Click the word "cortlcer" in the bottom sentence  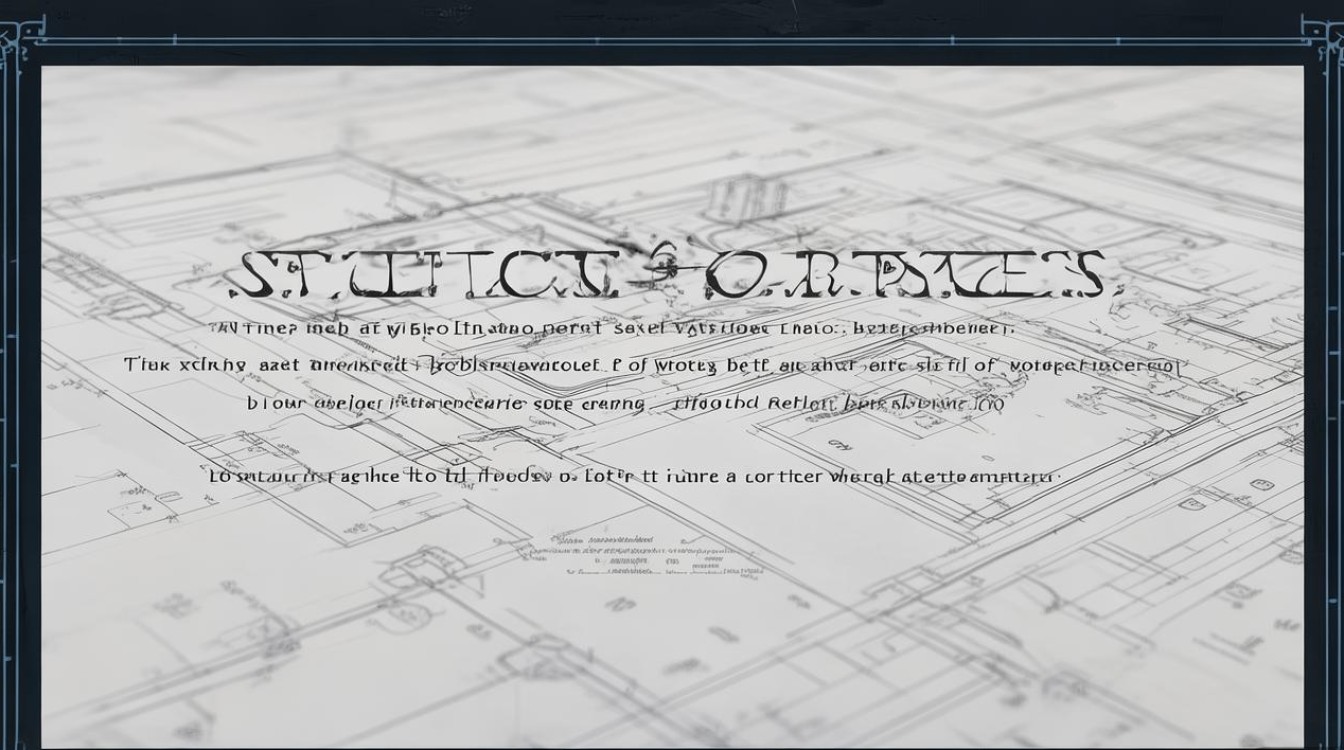click(x=782, y=477)
